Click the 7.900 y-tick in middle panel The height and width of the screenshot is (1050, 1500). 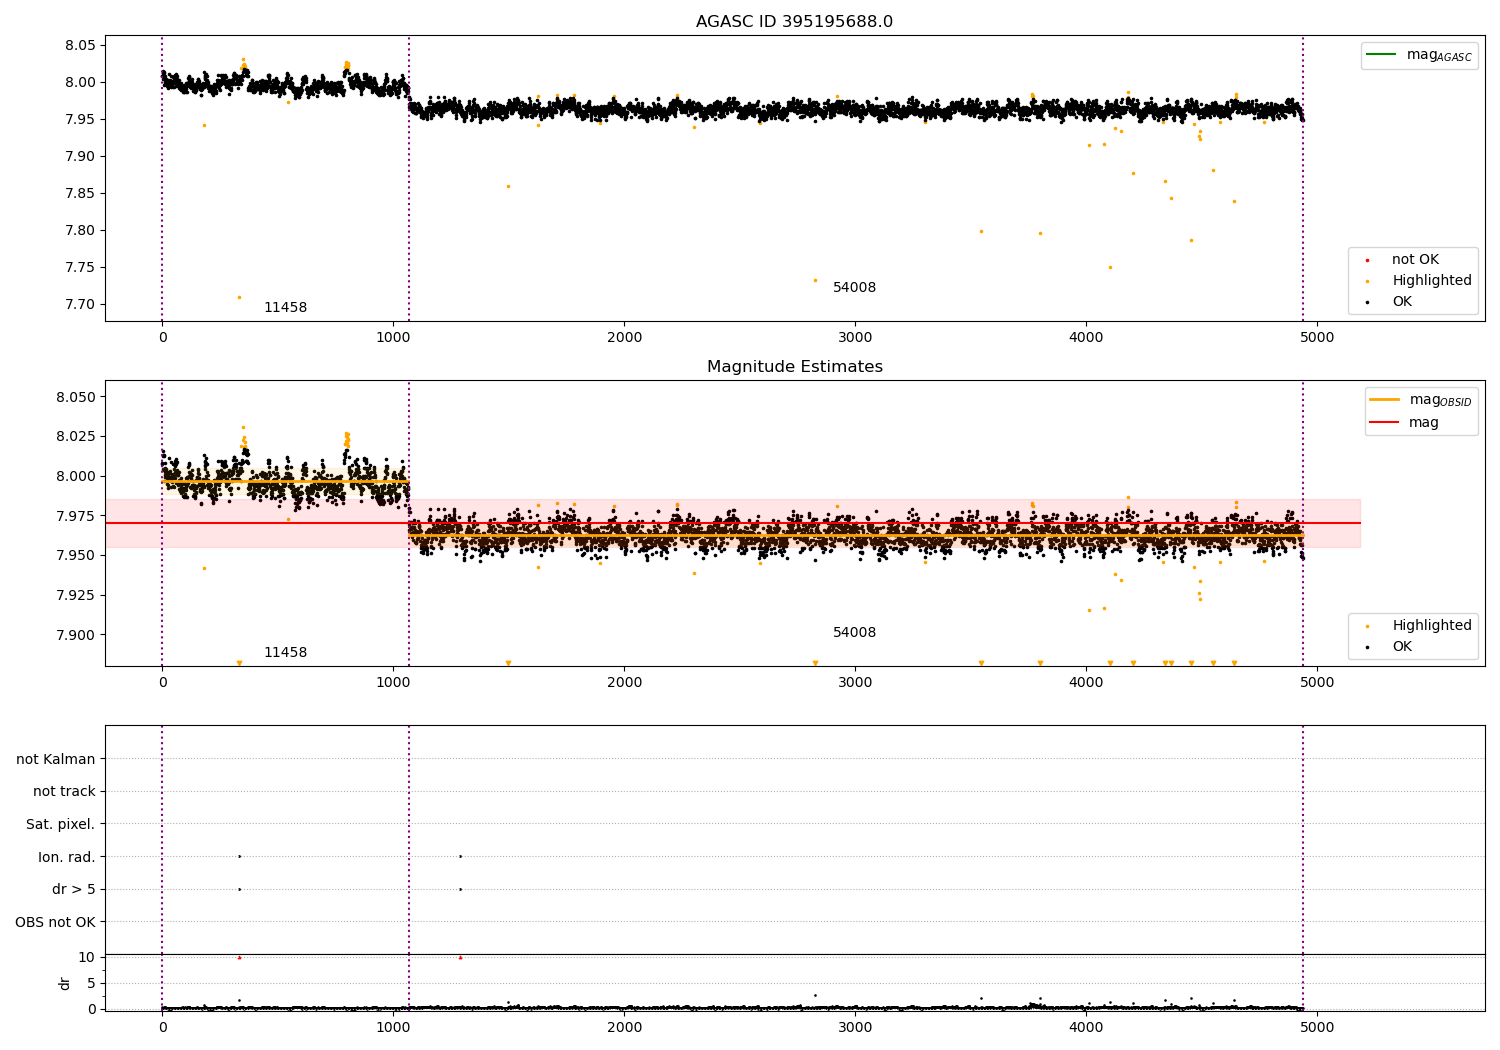[76, 636]
